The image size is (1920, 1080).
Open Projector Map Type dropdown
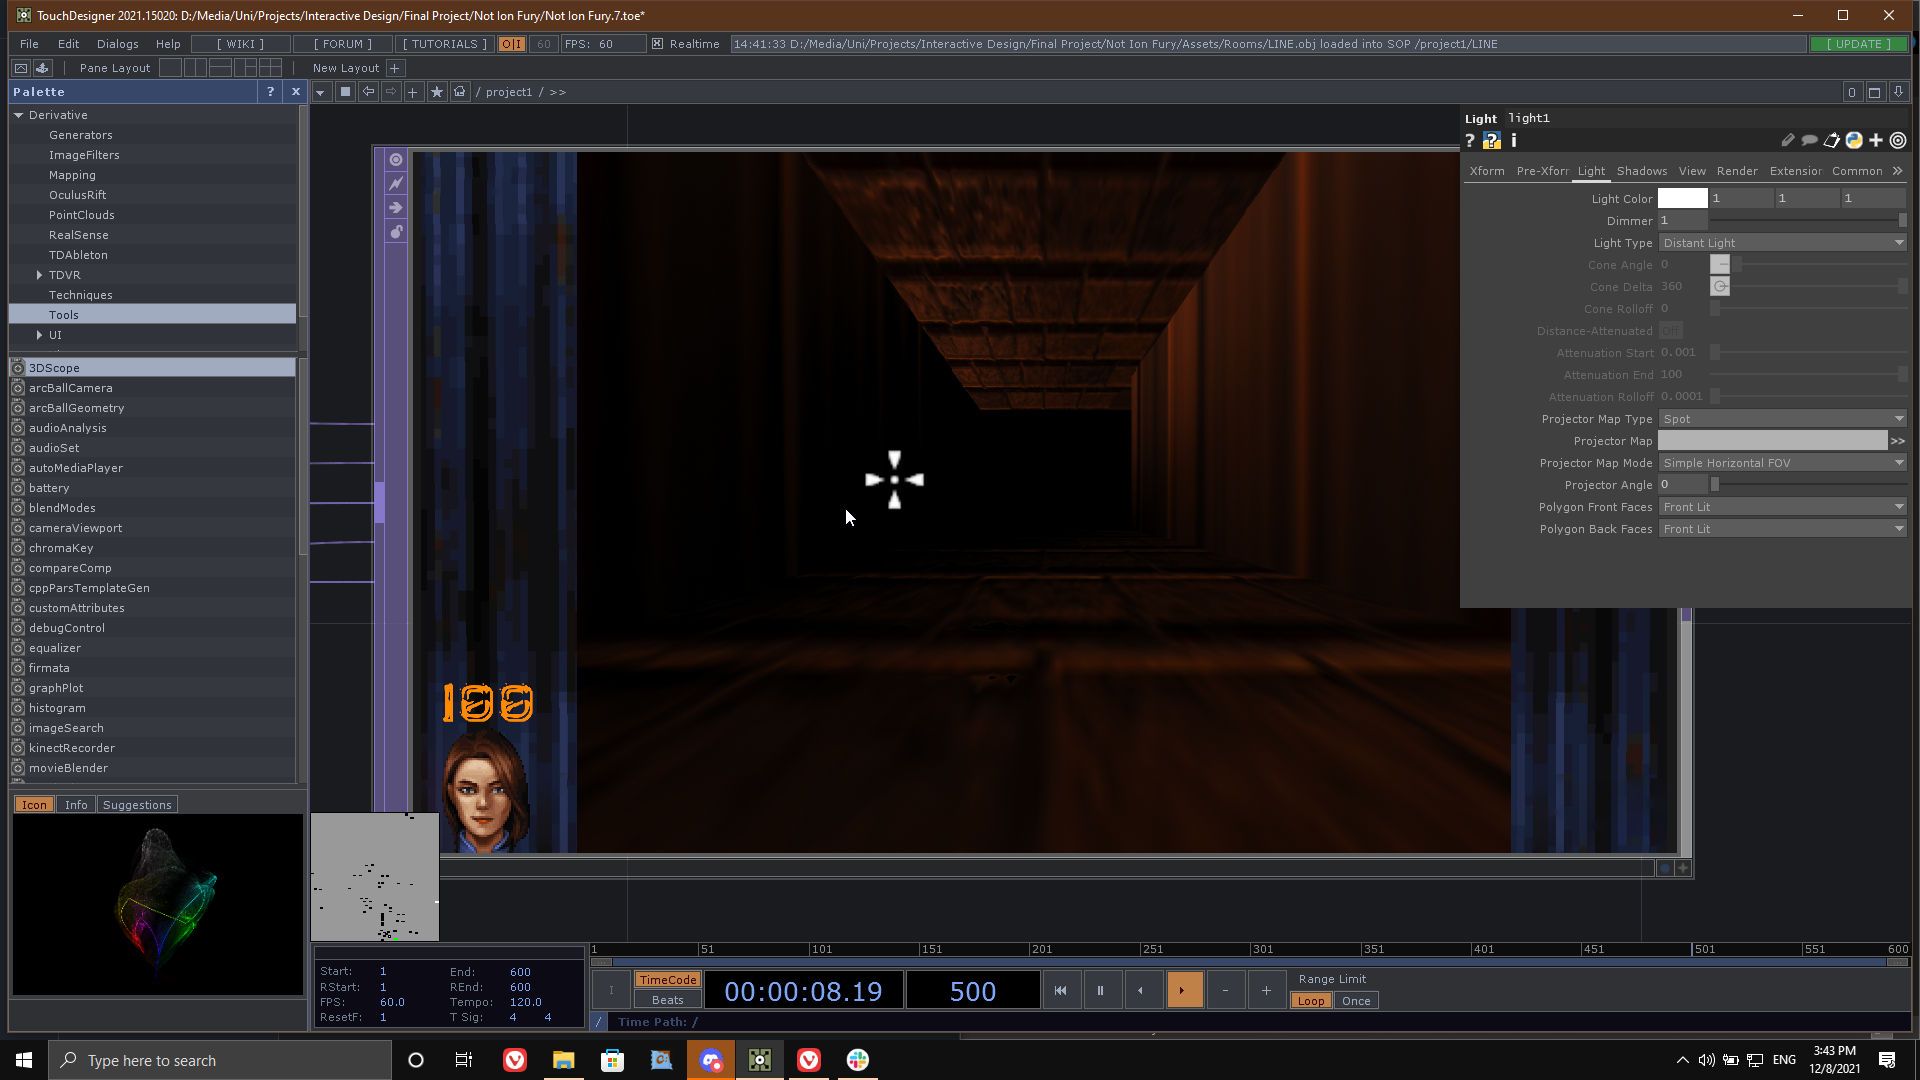1782,419
